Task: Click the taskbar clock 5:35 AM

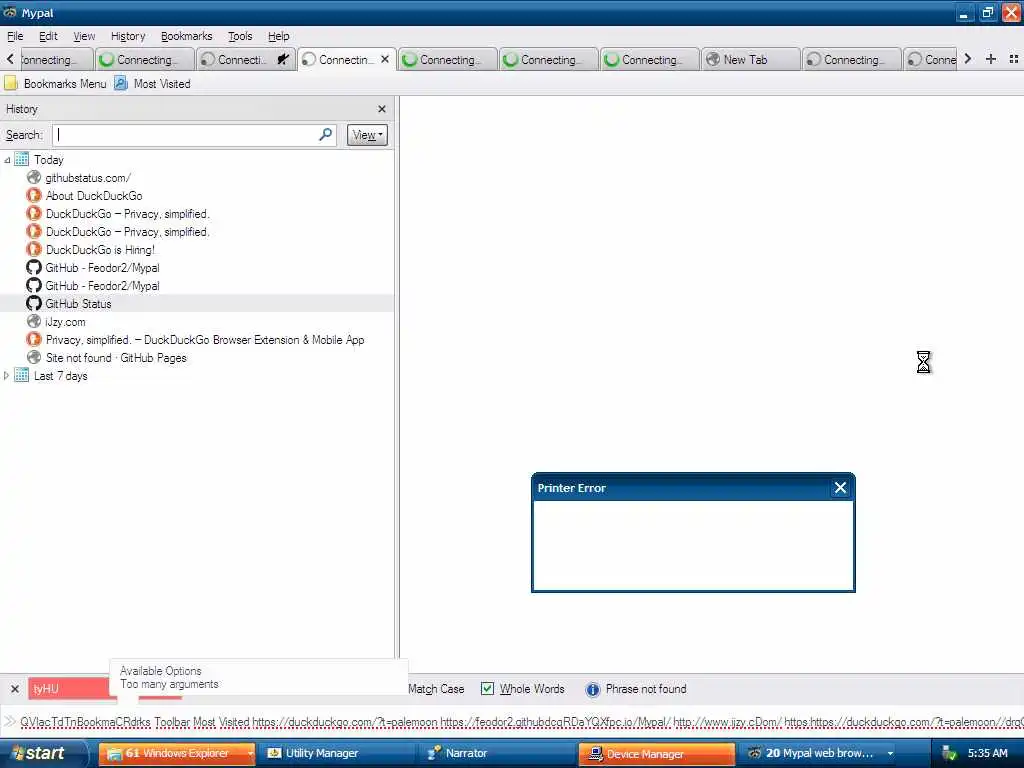Action: click(x=987, y=754)
